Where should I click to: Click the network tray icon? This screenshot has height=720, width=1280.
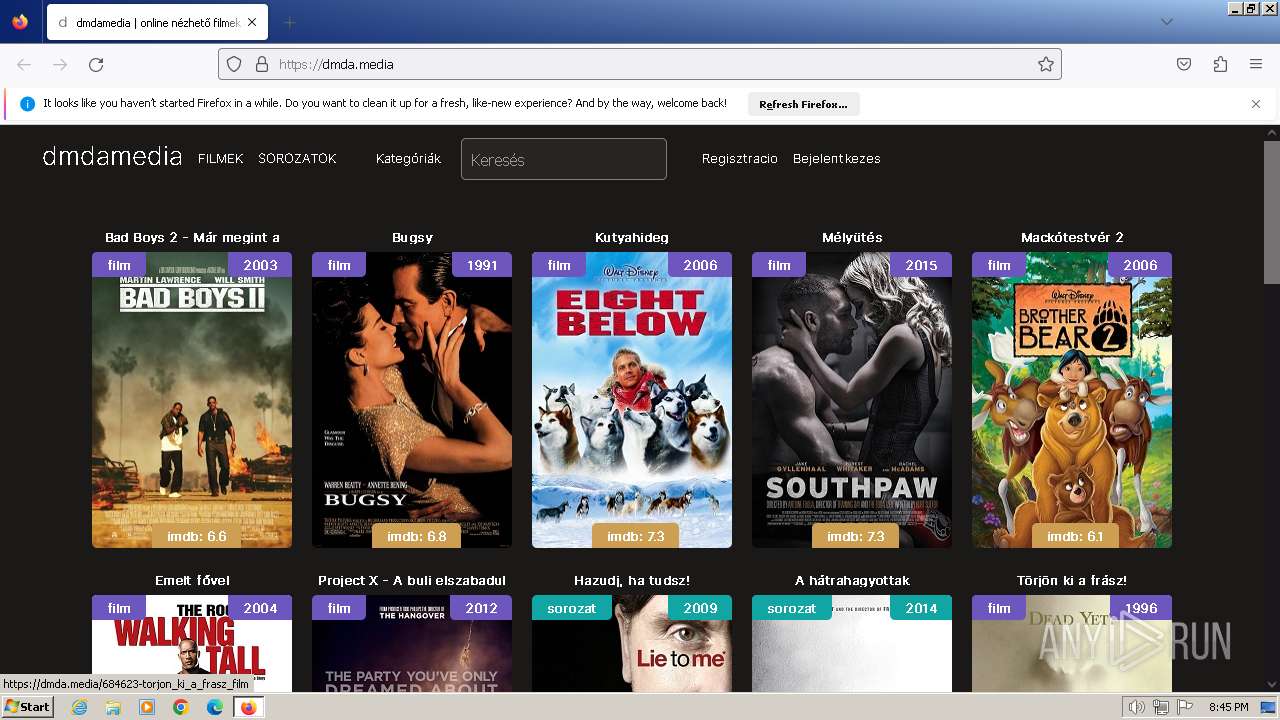click(1161, 707)
